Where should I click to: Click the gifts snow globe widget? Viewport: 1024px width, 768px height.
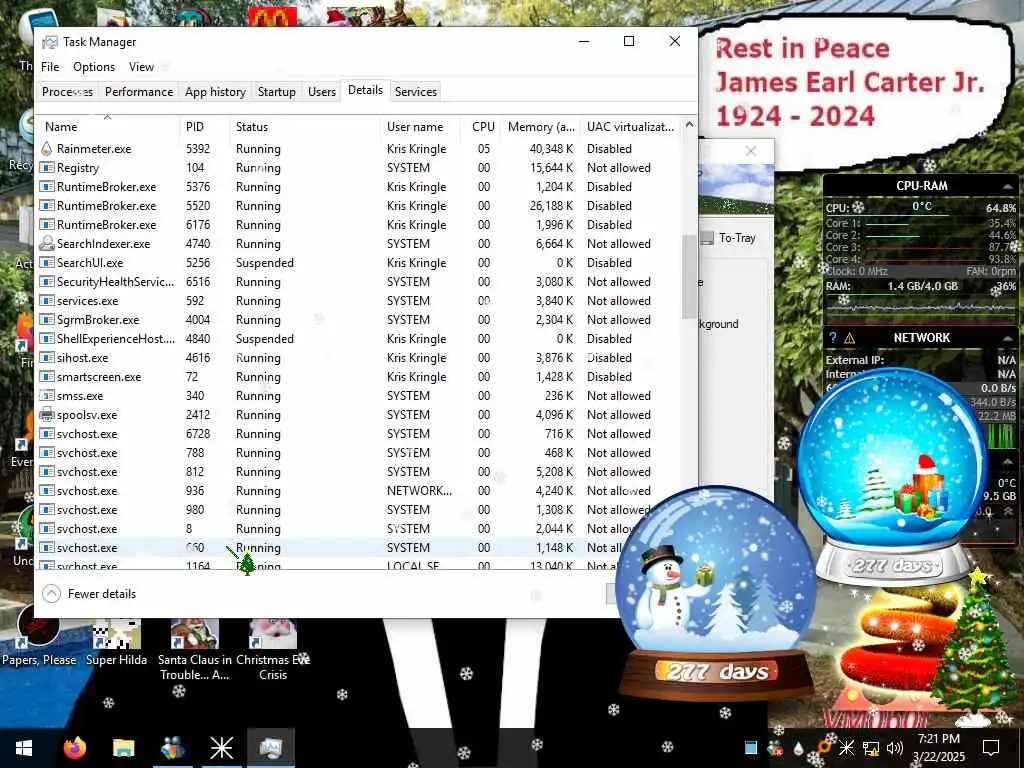click(x=893, y=477)
